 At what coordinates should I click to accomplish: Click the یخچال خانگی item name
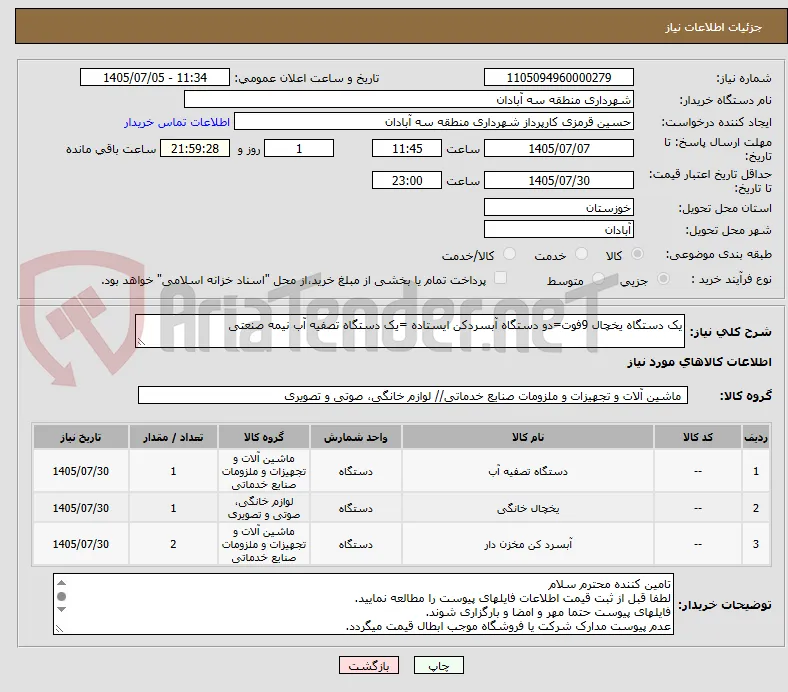pos(528,509)
